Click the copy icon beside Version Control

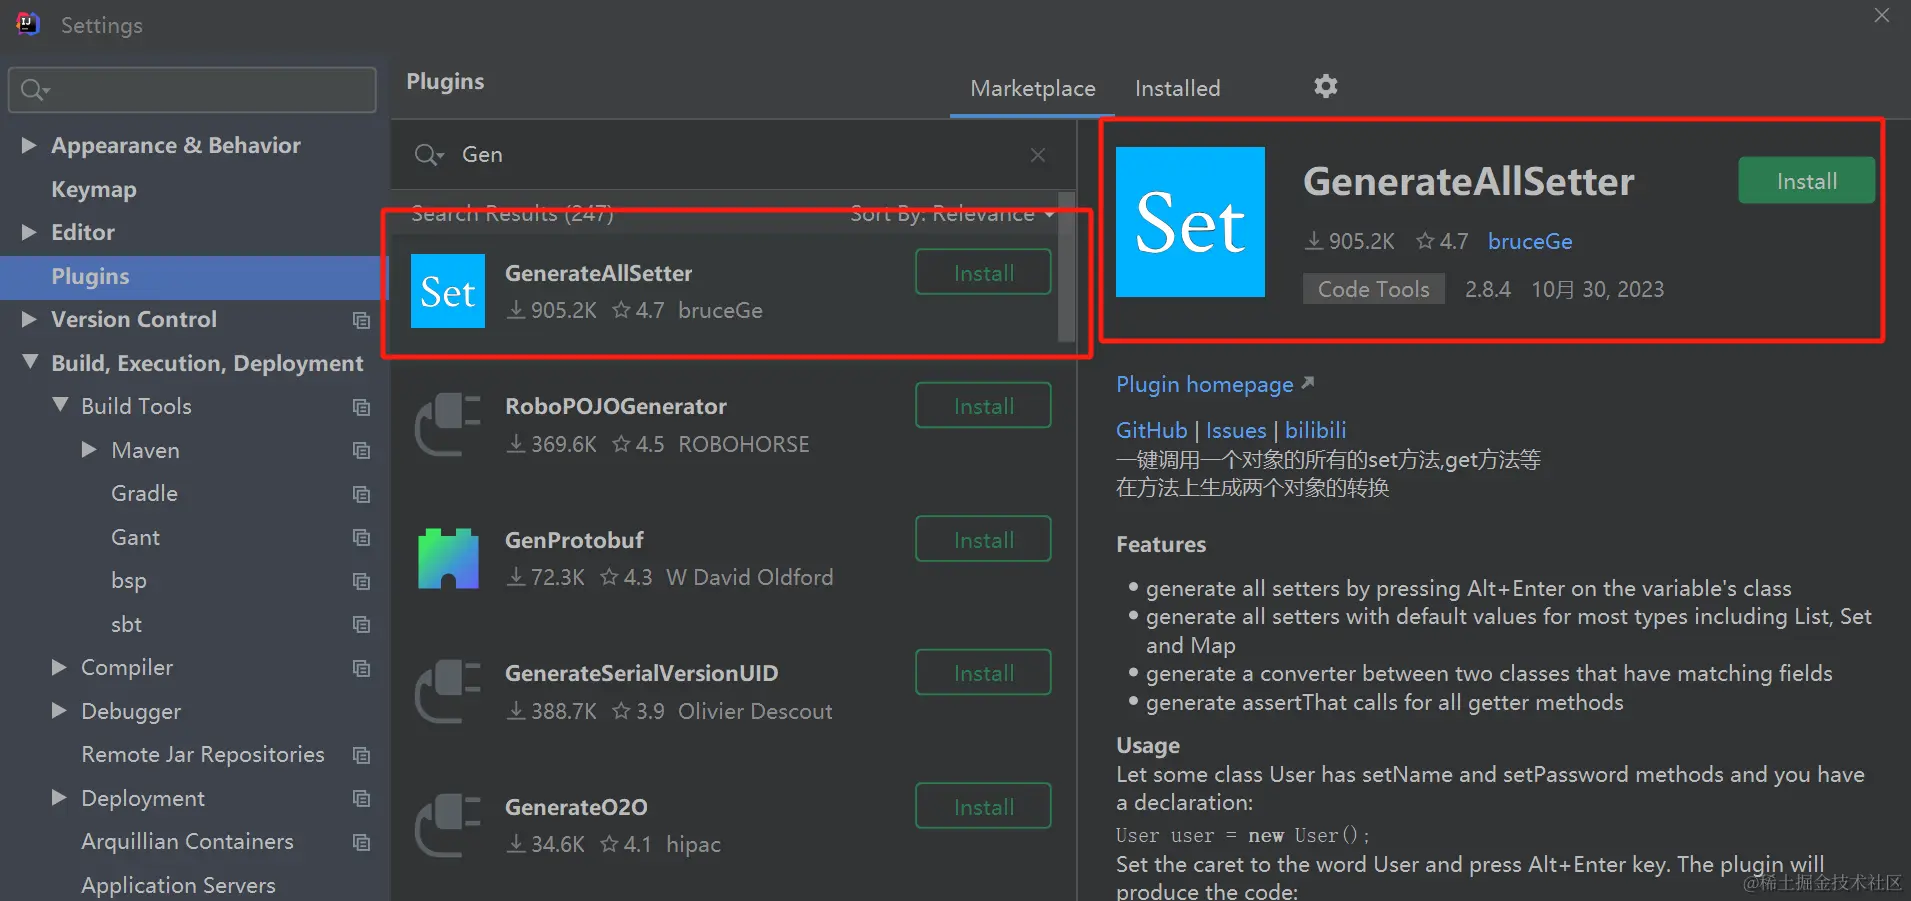(x=361, y=320)
